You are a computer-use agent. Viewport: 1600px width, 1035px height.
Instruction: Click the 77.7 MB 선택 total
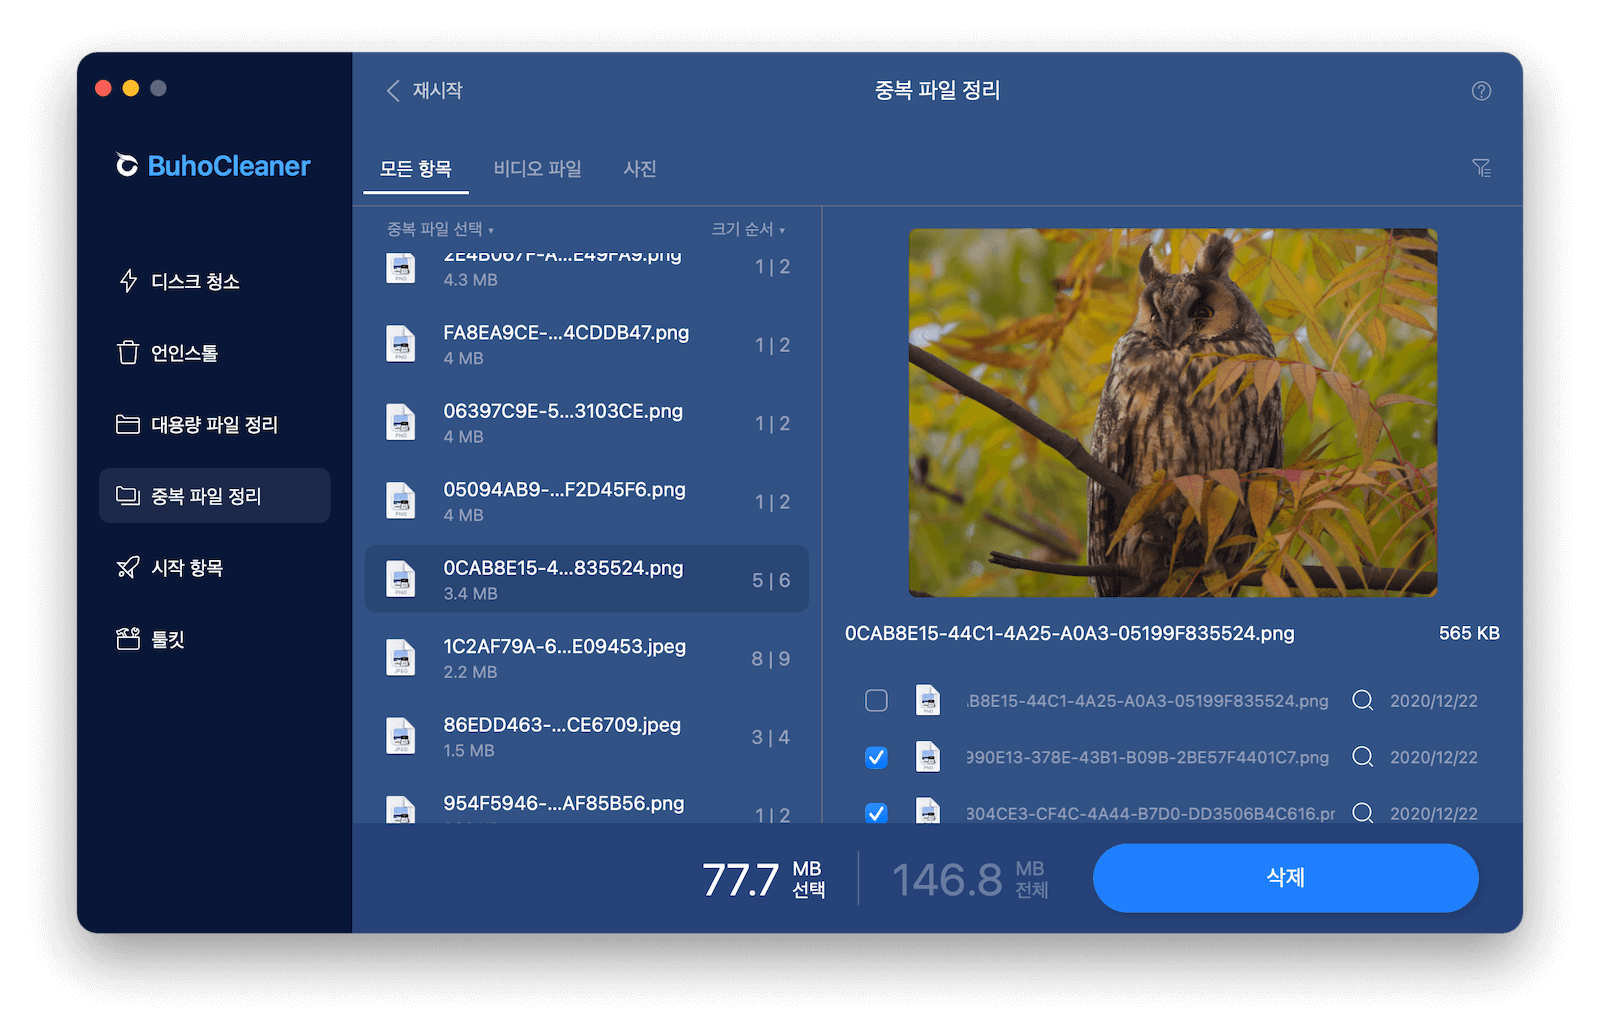point(764,879)
